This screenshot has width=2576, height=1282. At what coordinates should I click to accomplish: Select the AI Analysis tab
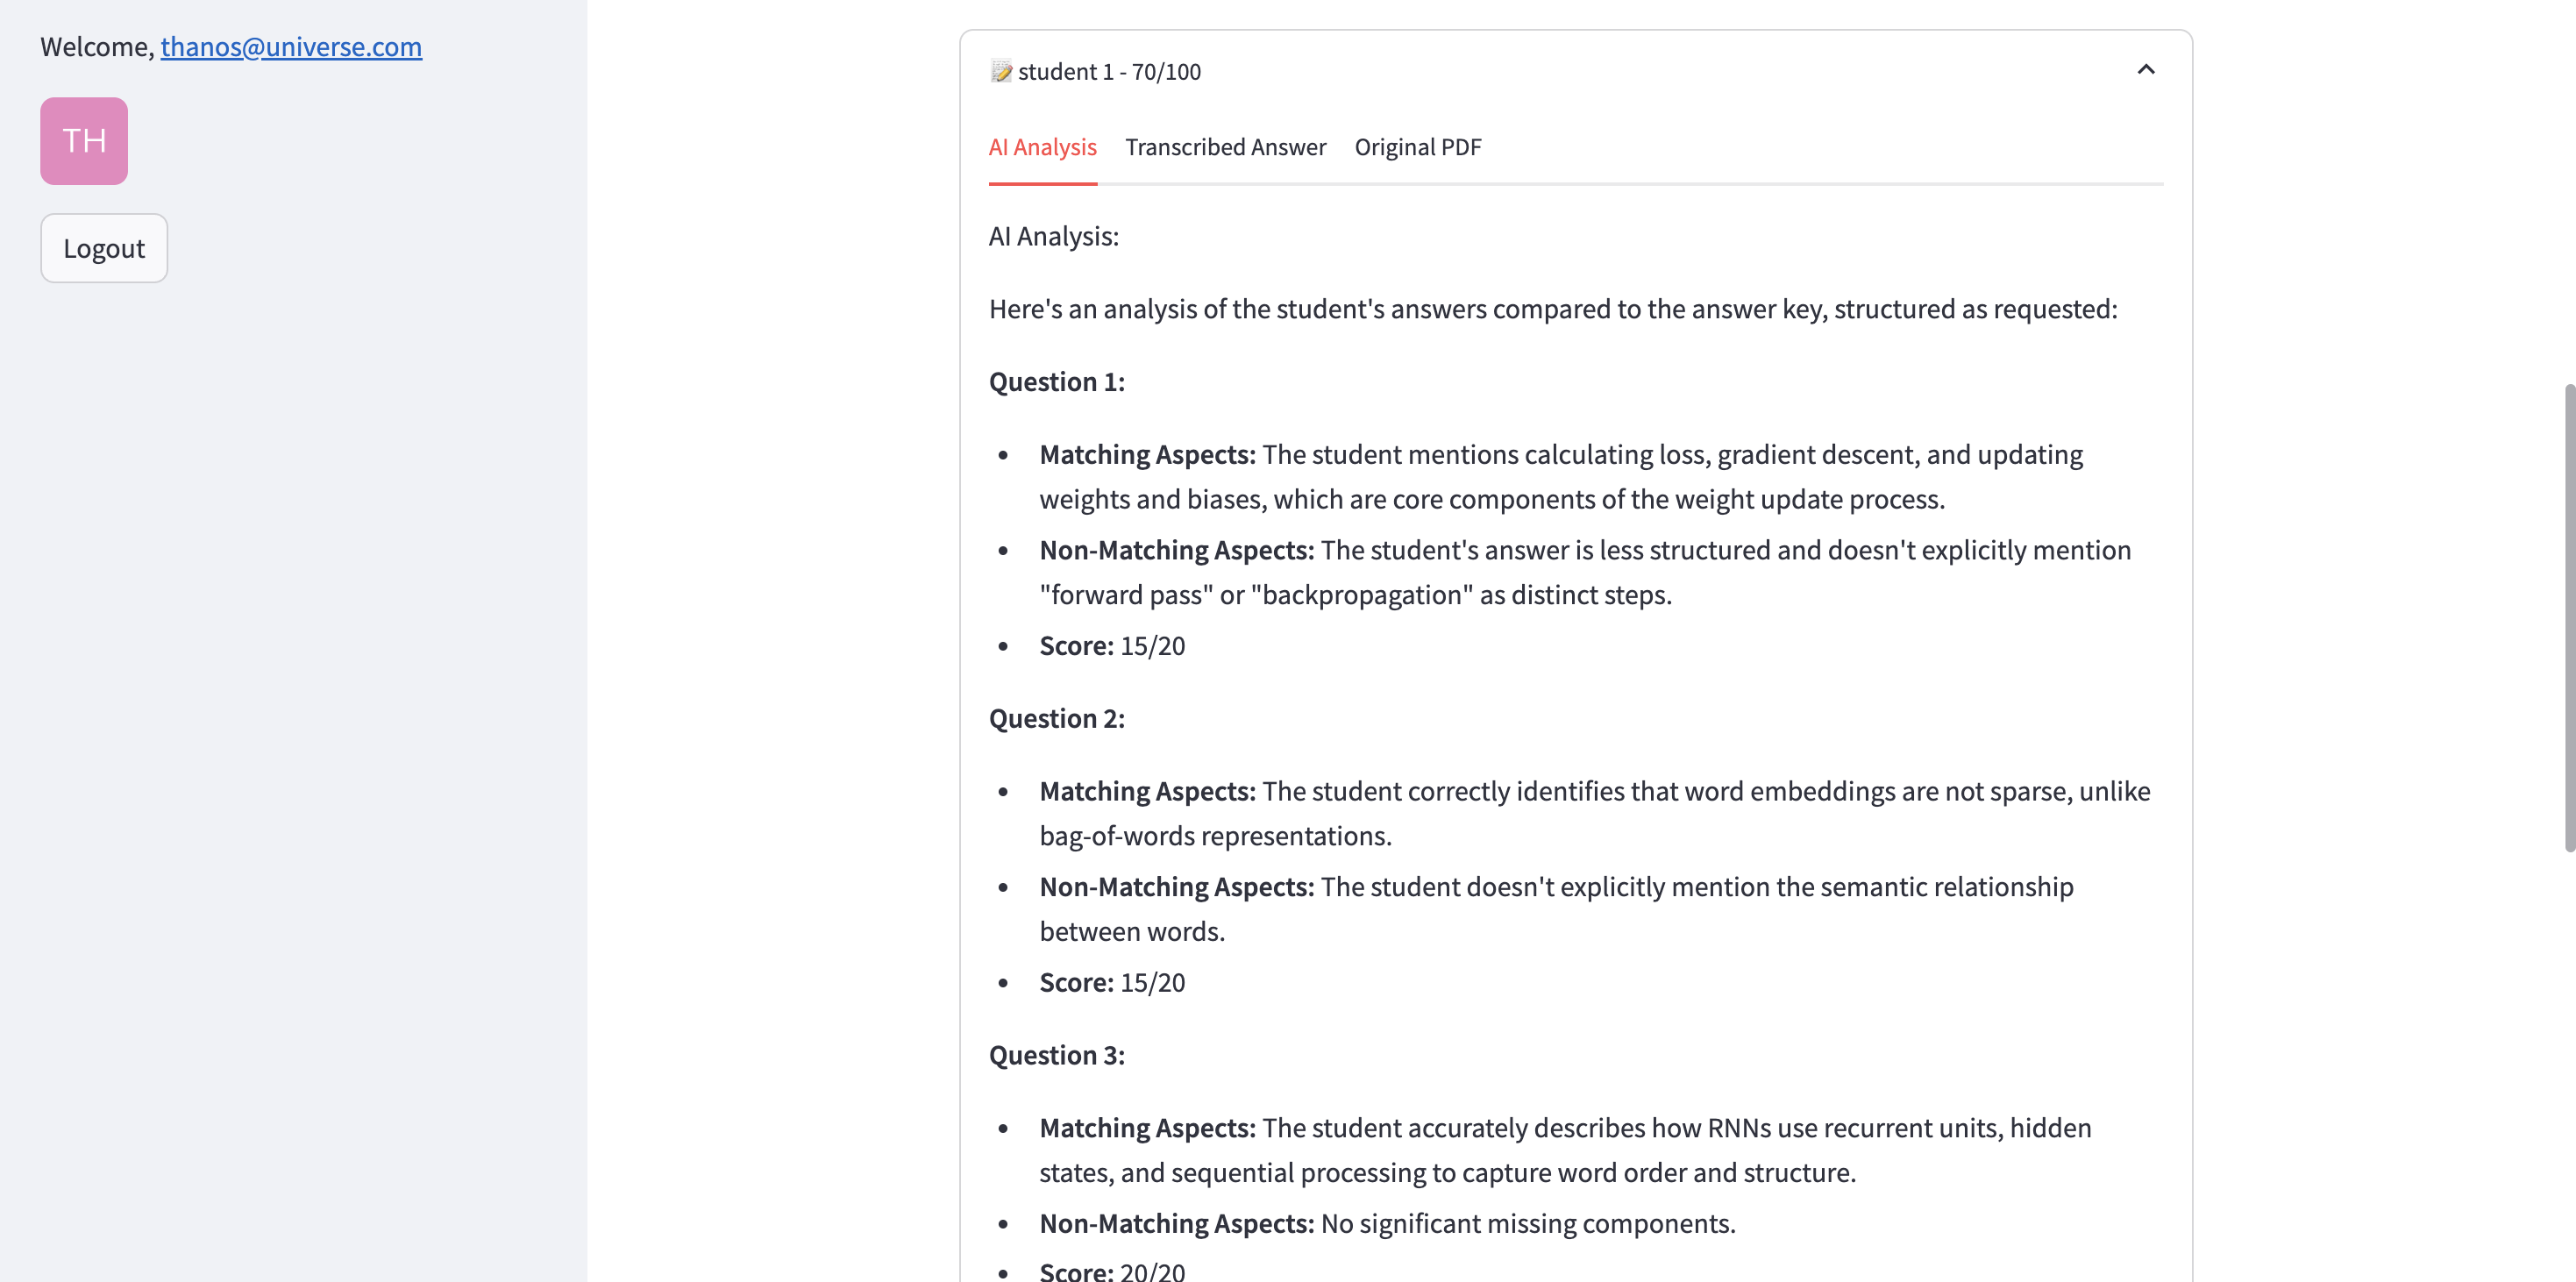click(1042, 147)
